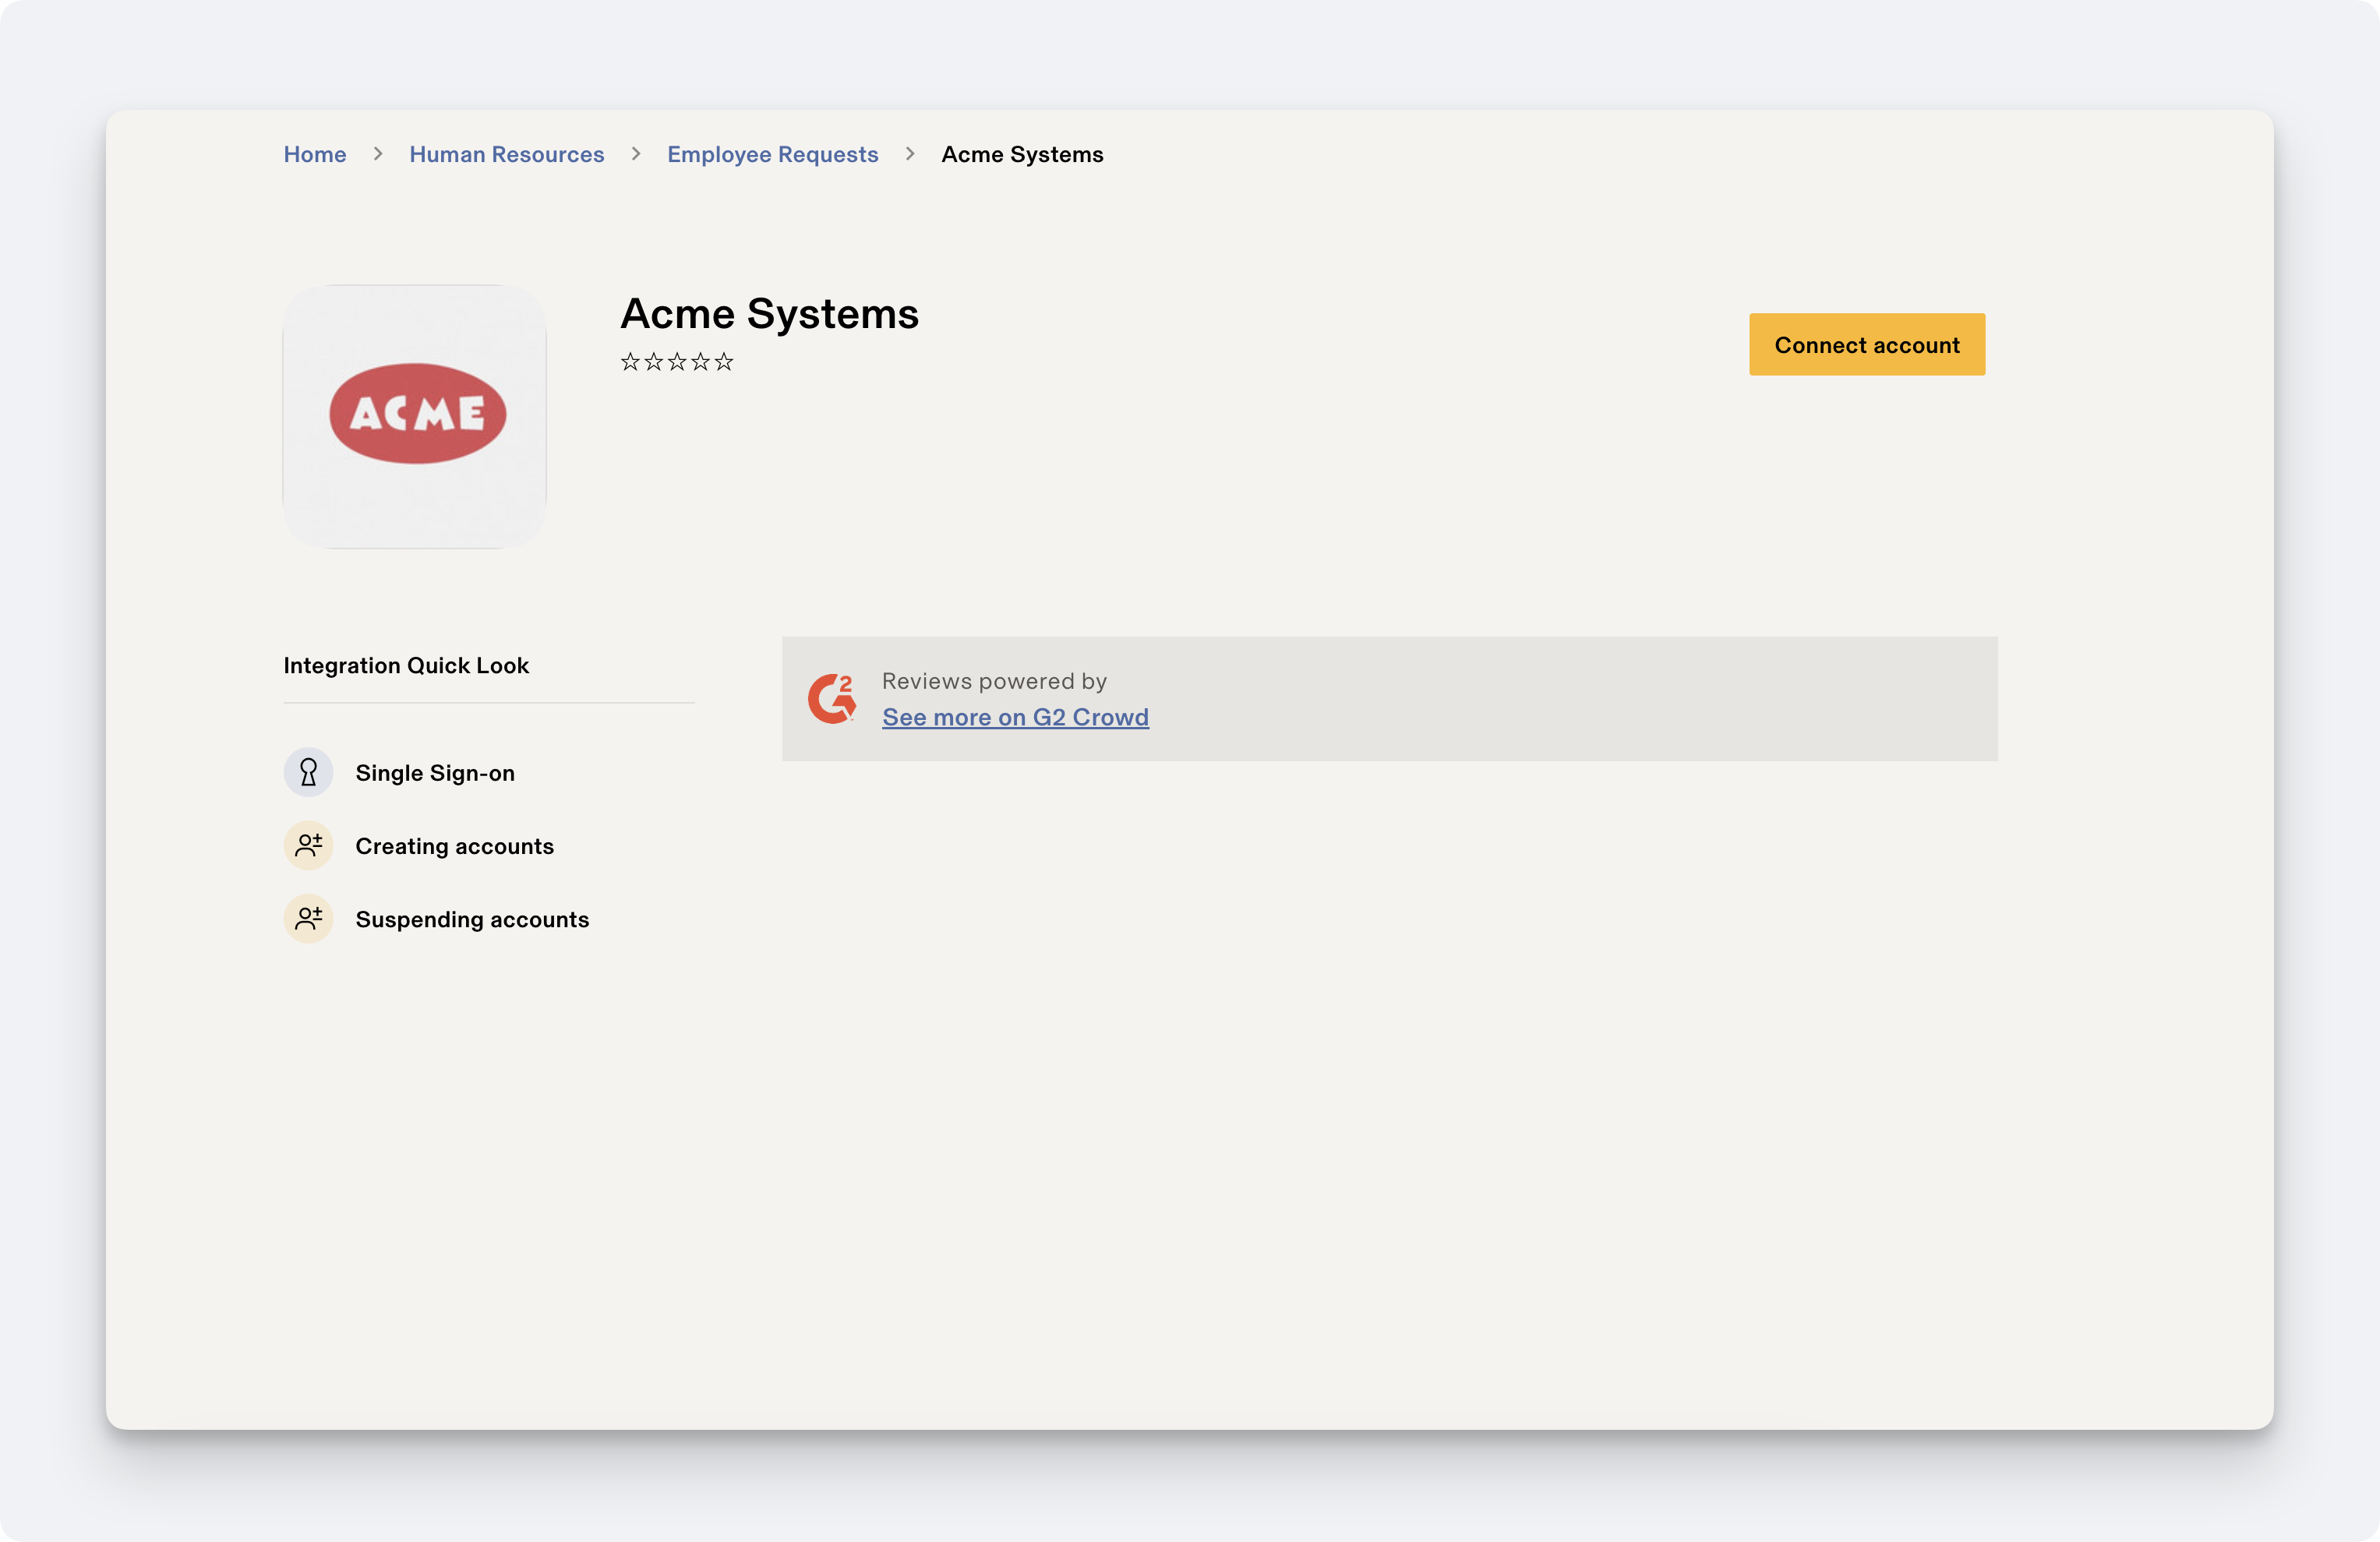The width and height of the screenshot is (2380, 1542).
Task: Go to Home breadcrumb
Action: point(315,154)
